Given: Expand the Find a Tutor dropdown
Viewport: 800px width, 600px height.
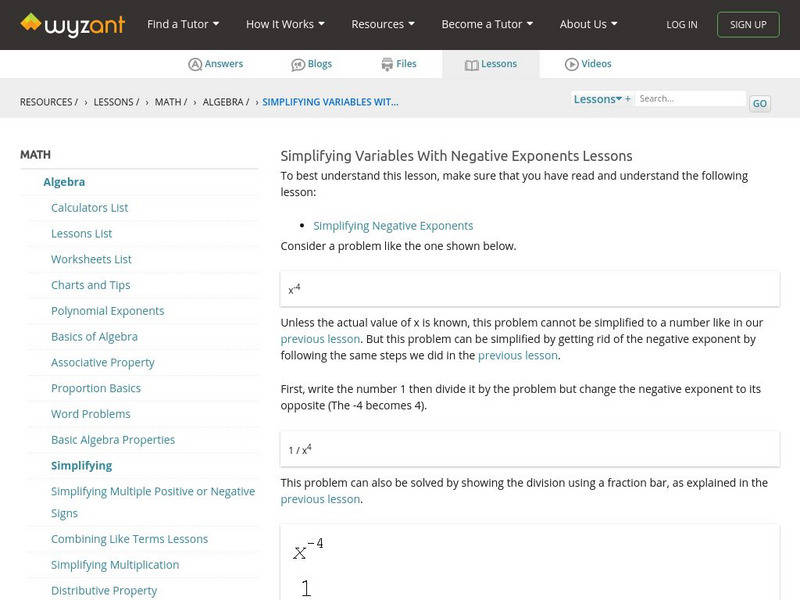Looking at the screenshot, I should coord(183,24).
